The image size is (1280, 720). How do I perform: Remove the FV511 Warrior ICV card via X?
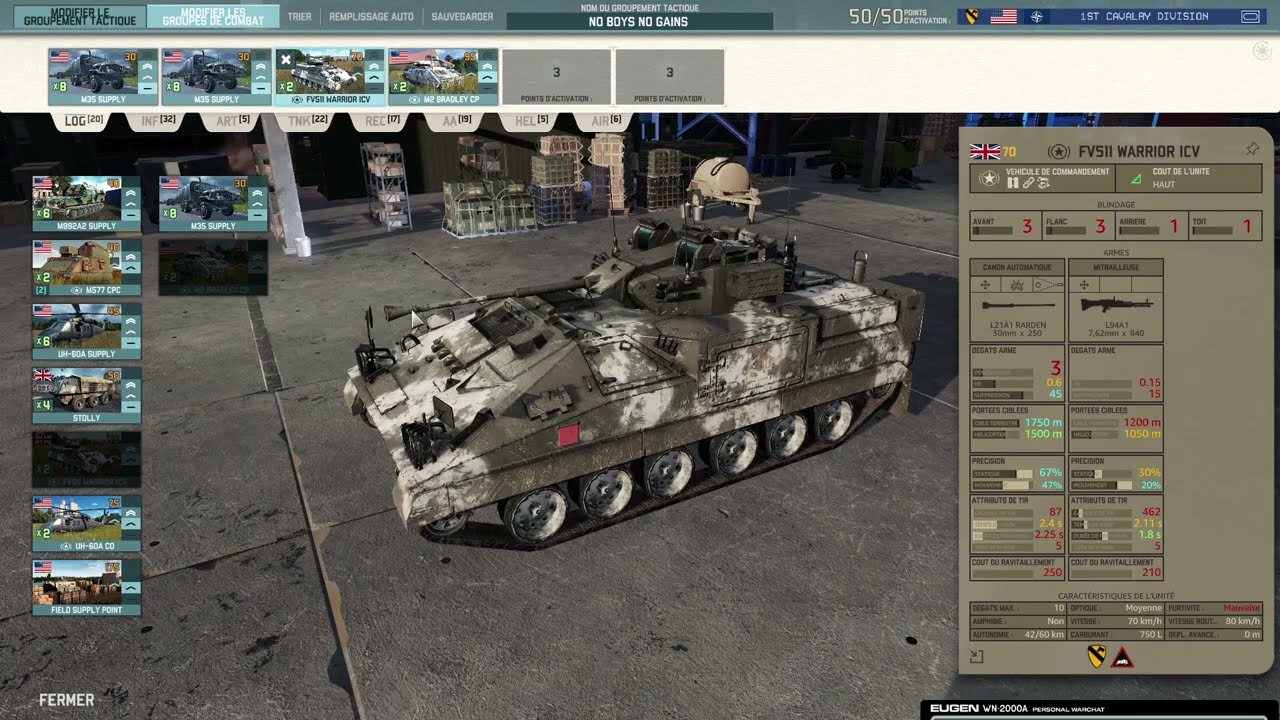click(285, 60)
